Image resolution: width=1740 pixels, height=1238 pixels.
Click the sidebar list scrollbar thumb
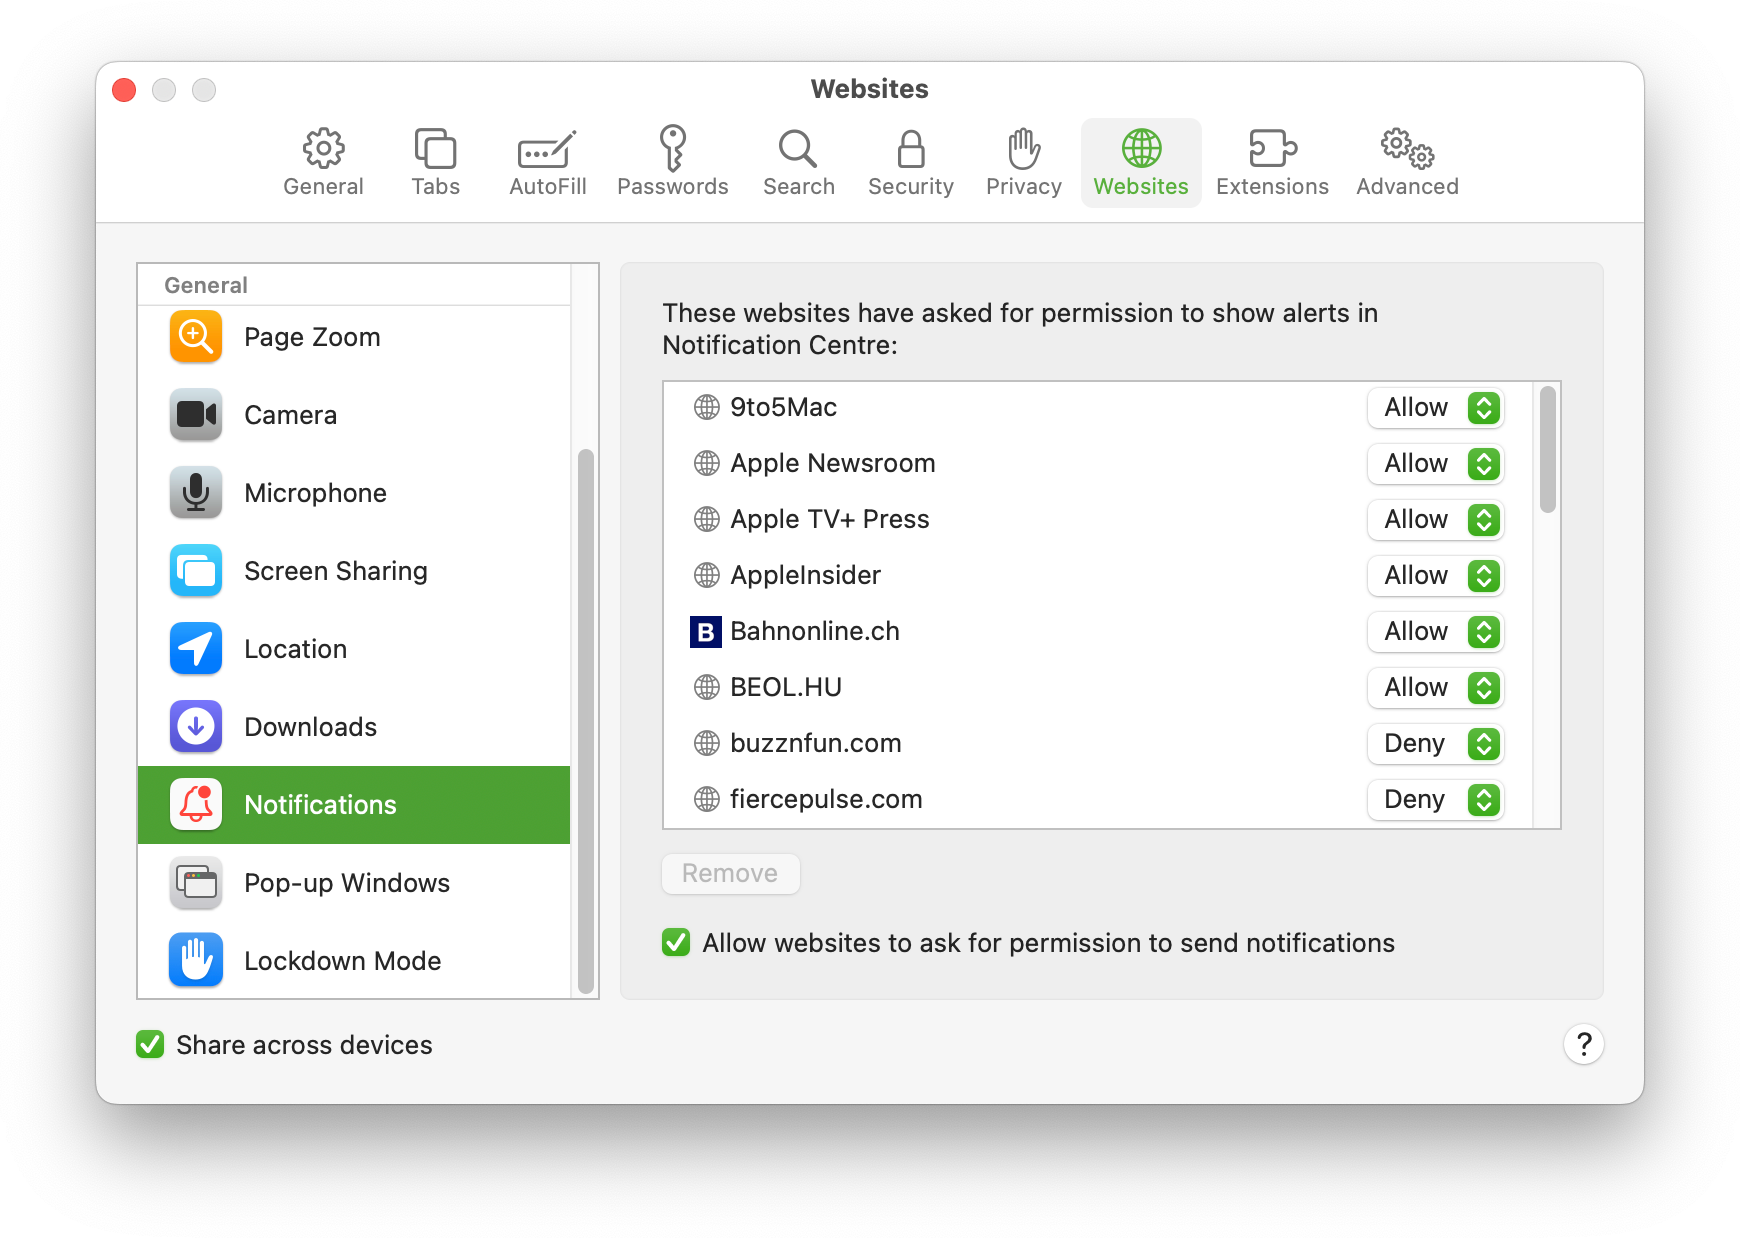click(586, 722)
